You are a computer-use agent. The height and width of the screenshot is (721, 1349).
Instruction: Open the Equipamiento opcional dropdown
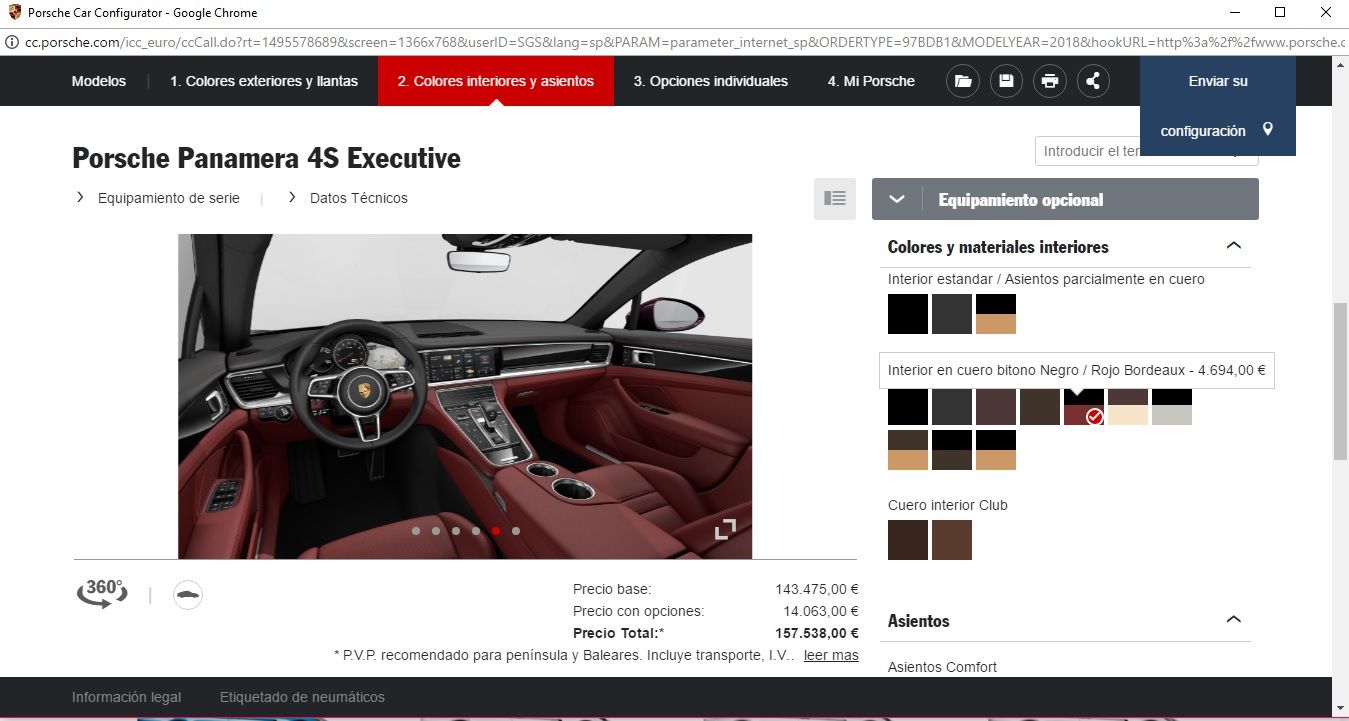click(x=1065, y=199)
